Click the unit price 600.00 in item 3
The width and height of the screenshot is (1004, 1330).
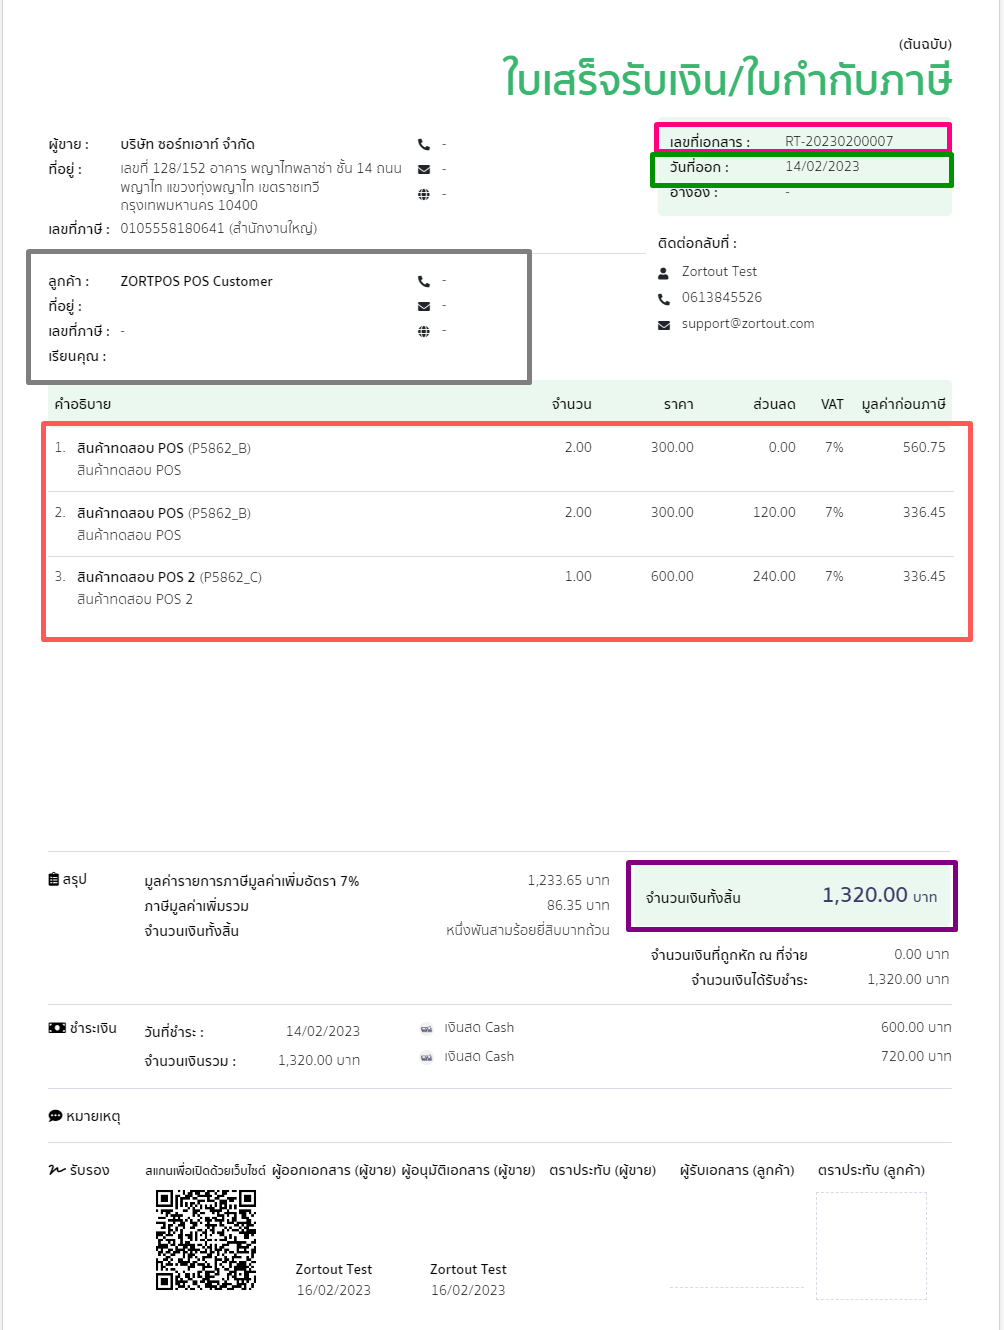click(672, 576)
